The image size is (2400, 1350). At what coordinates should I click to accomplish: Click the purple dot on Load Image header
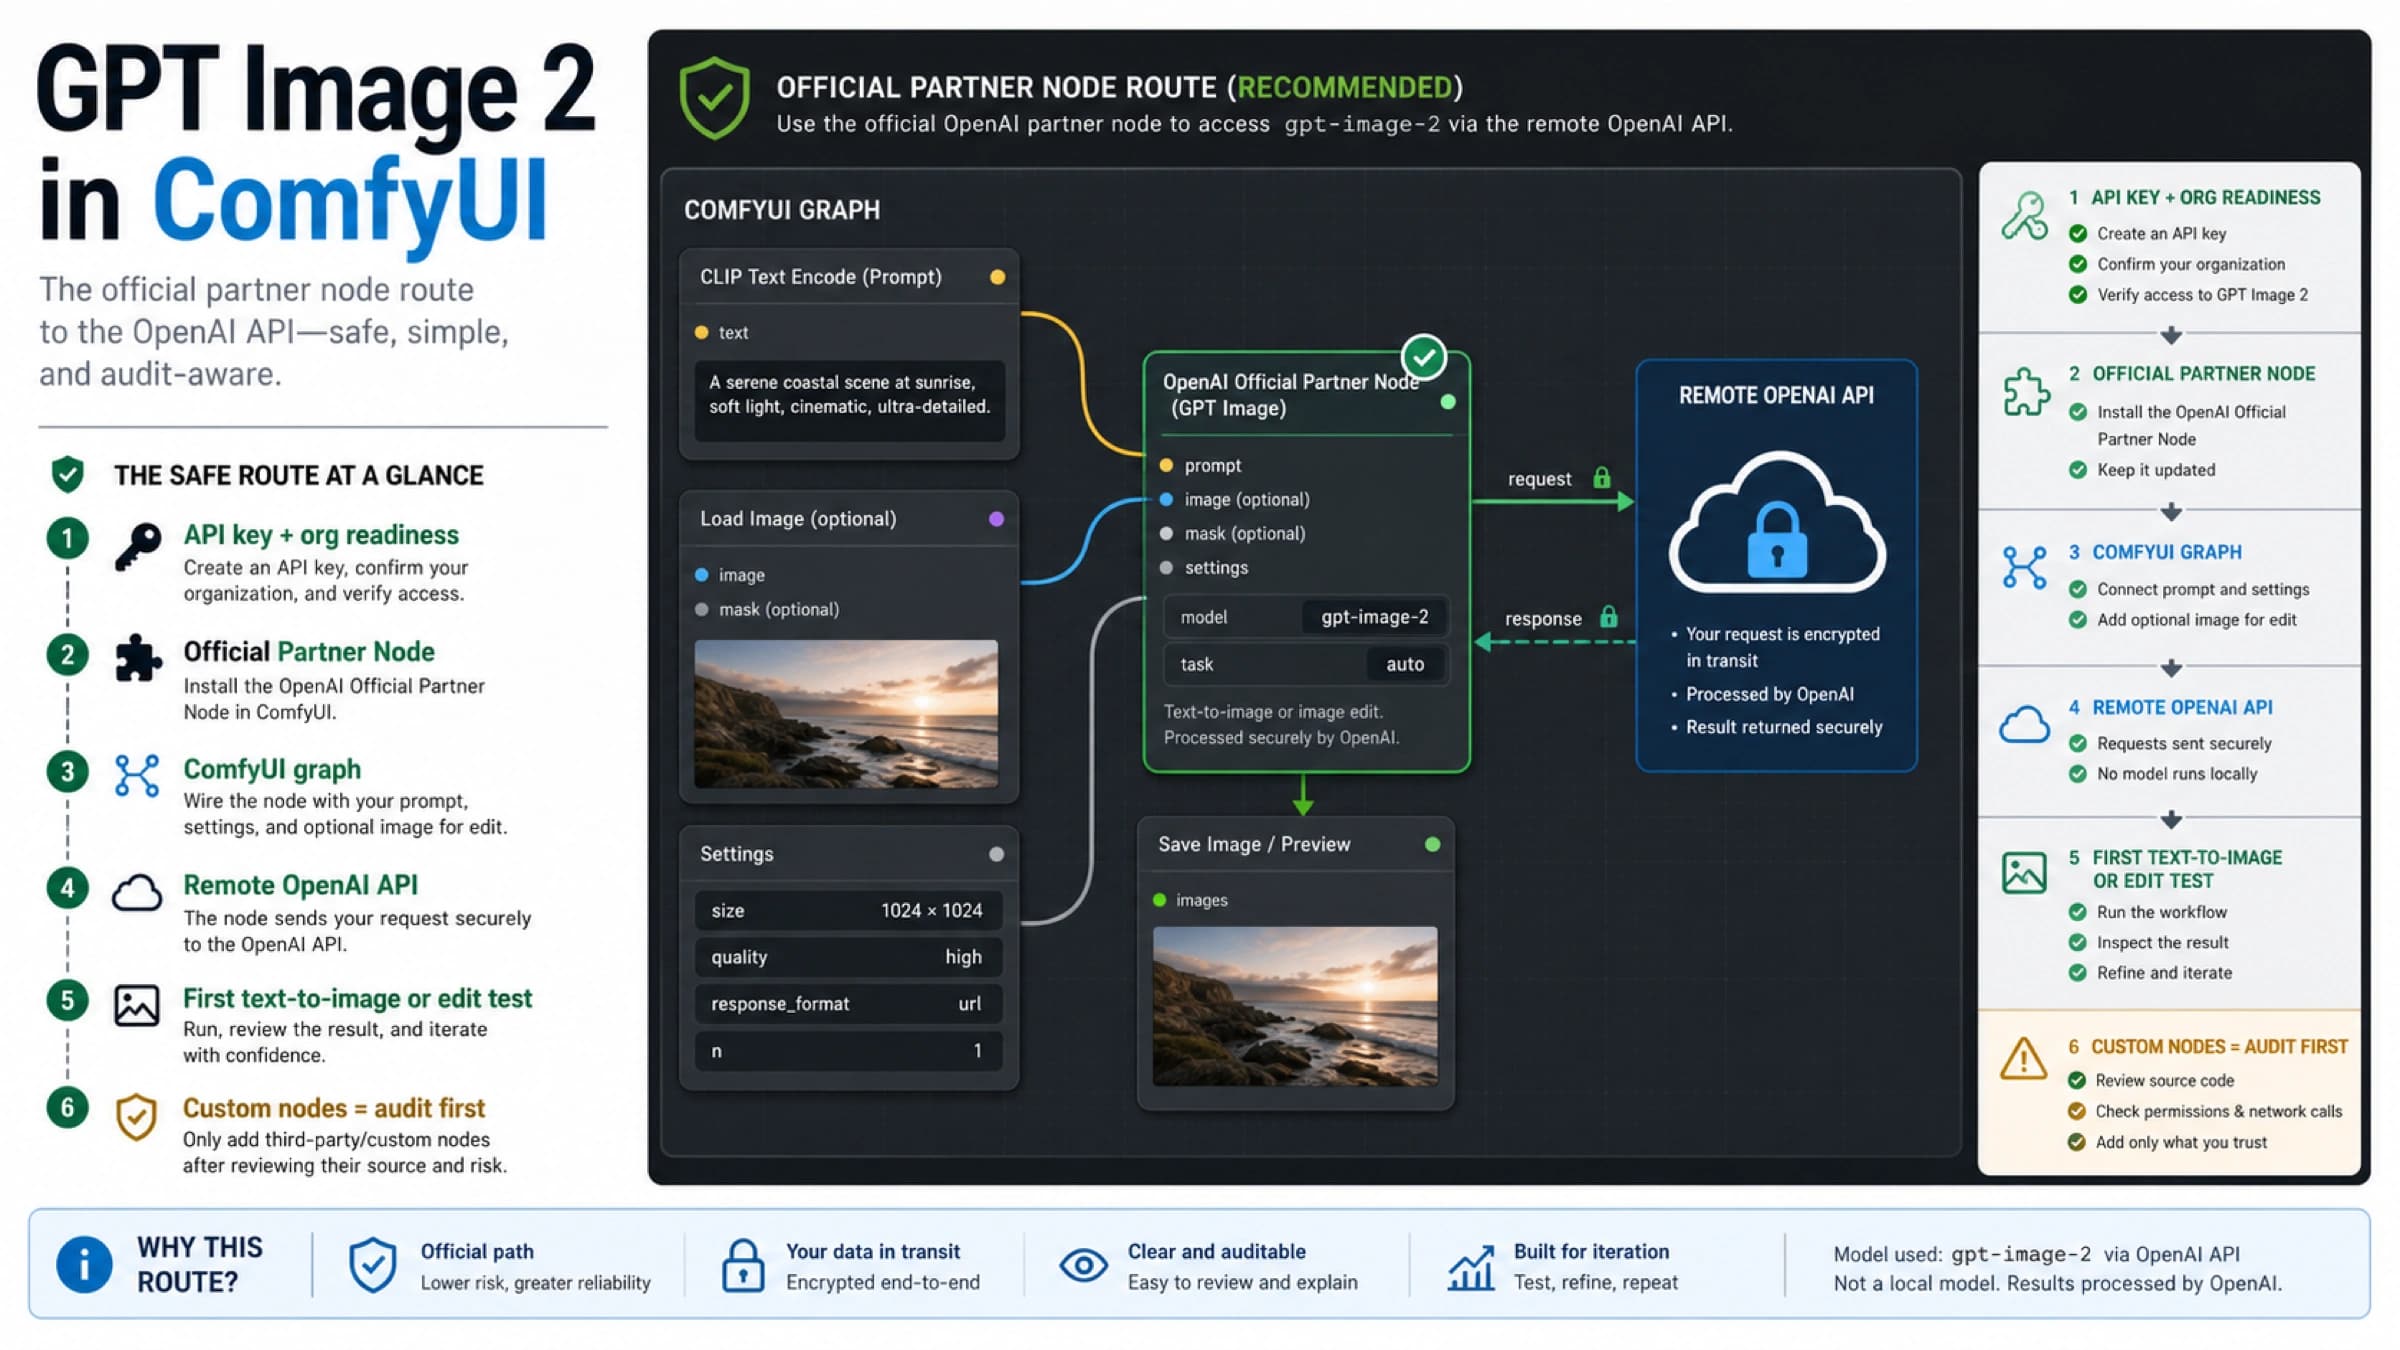pyautogui.click(x=996, y=519)
